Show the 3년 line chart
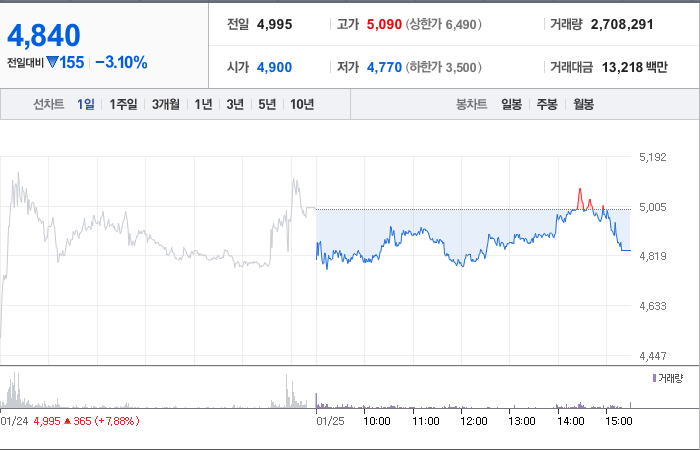 (235, 104)
